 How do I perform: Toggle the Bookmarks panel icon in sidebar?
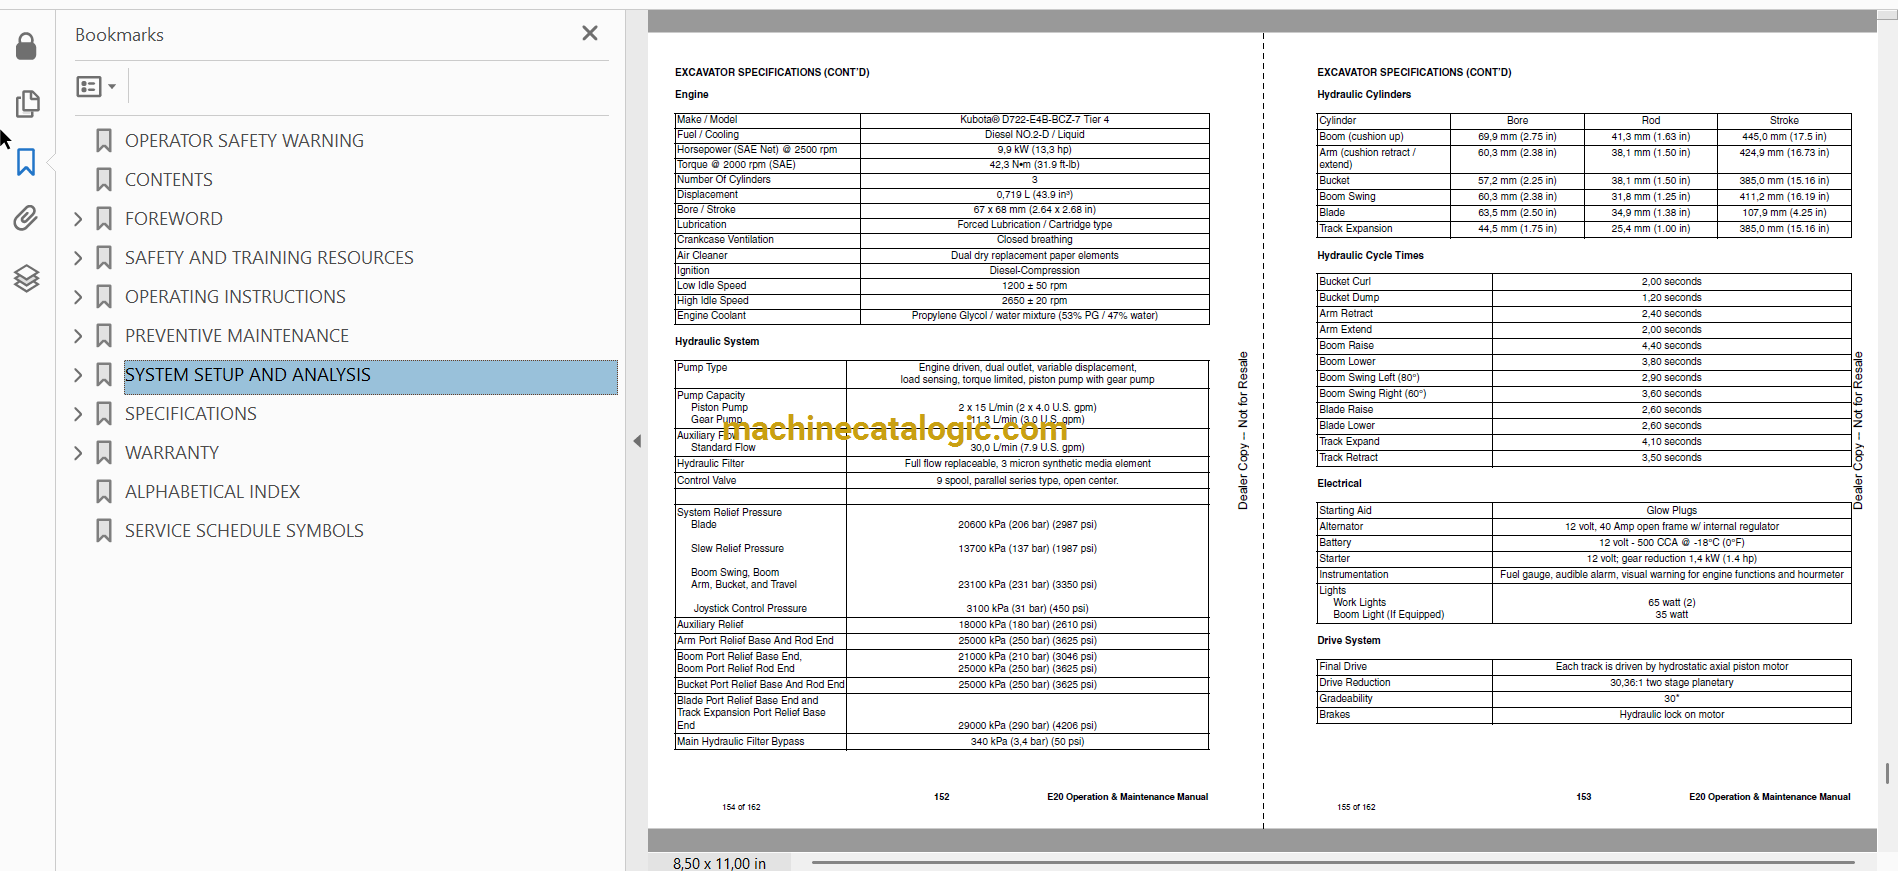27,162
